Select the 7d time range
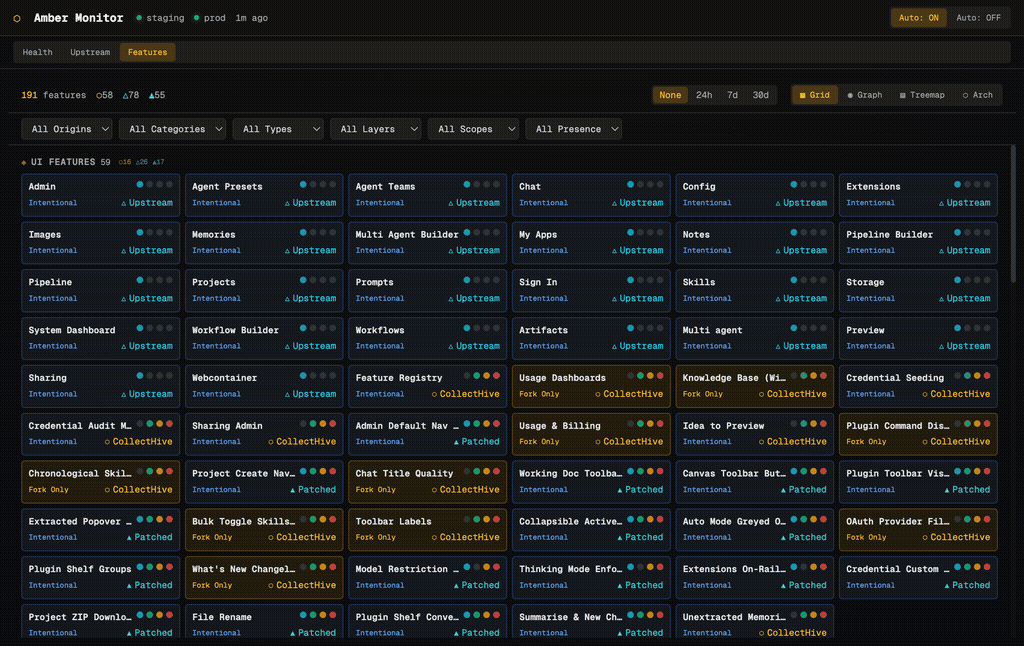Viewport: 1024px width, 646px height. pos(732,95)
